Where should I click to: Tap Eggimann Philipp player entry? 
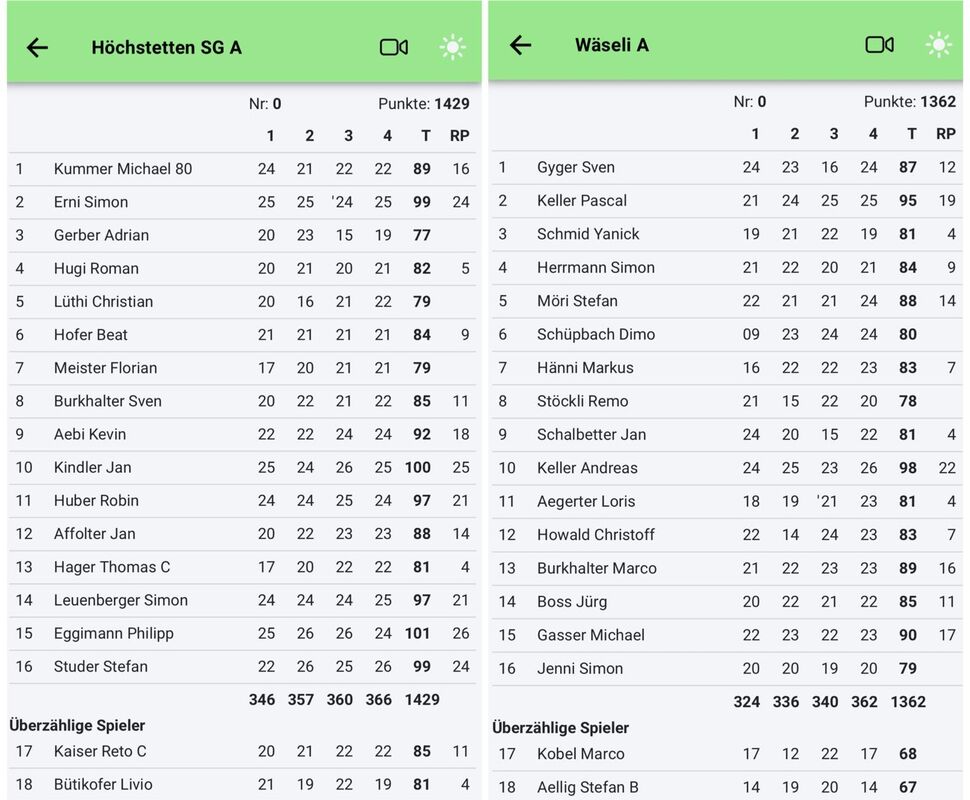point(114,633)
